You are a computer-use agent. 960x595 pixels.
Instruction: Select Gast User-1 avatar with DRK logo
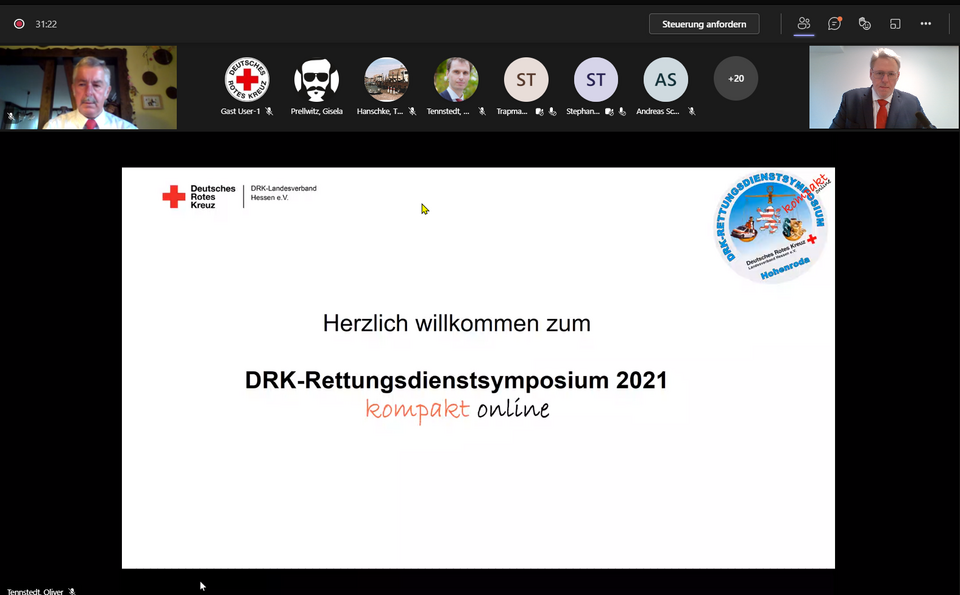click(x=246, y=79)
